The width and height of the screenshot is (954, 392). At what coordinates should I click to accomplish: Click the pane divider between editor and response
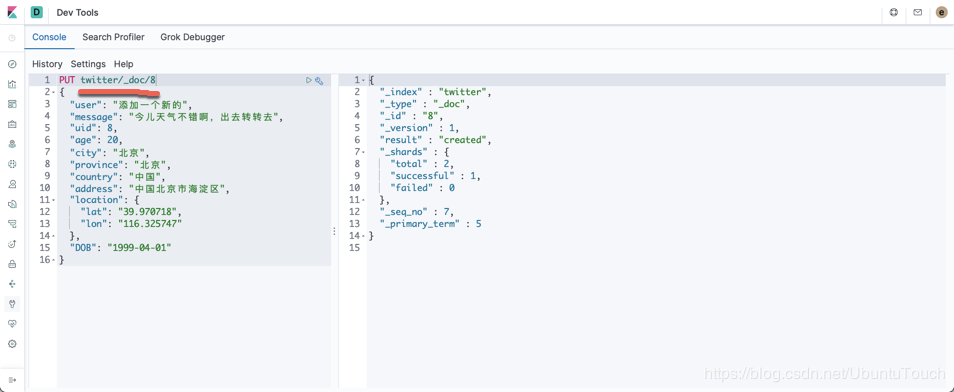pos(334,231)
